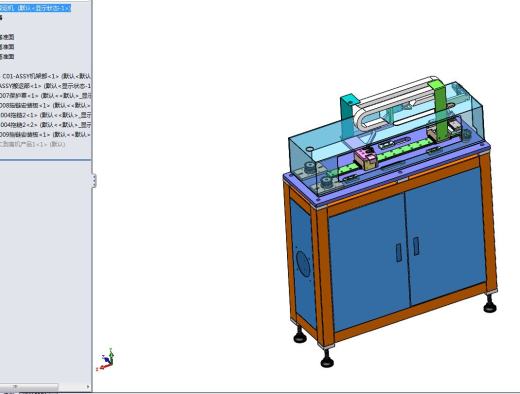
Task: Collapse the feature tree panel handle
Action: (94, 181)
